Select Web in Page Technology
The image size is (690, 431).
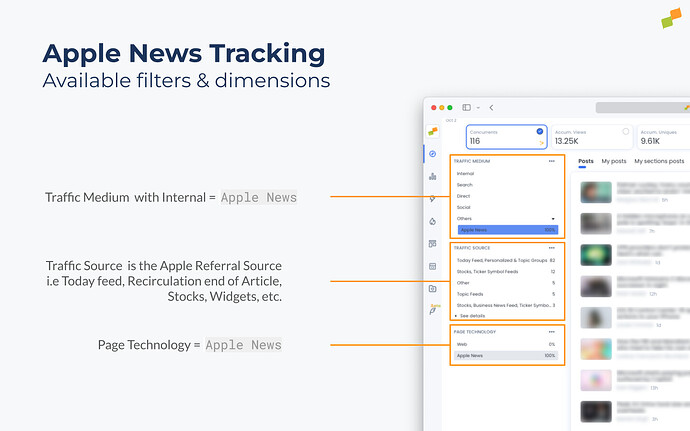point(506,344)
